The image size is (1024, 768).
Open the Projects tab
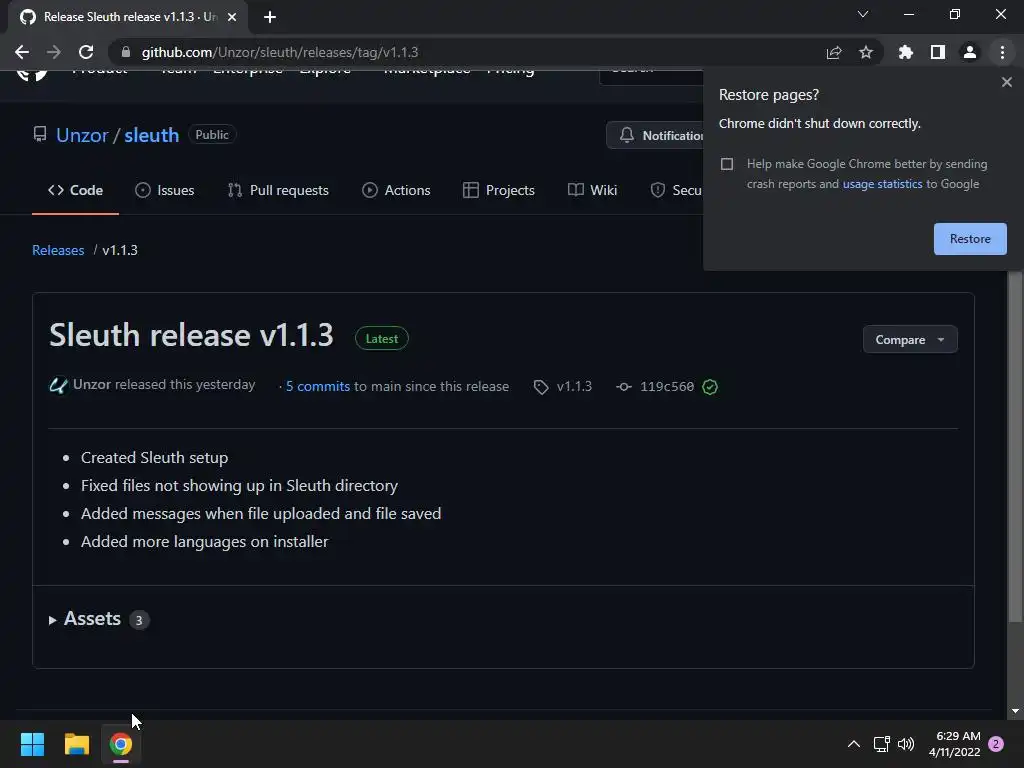pos(499,190)
